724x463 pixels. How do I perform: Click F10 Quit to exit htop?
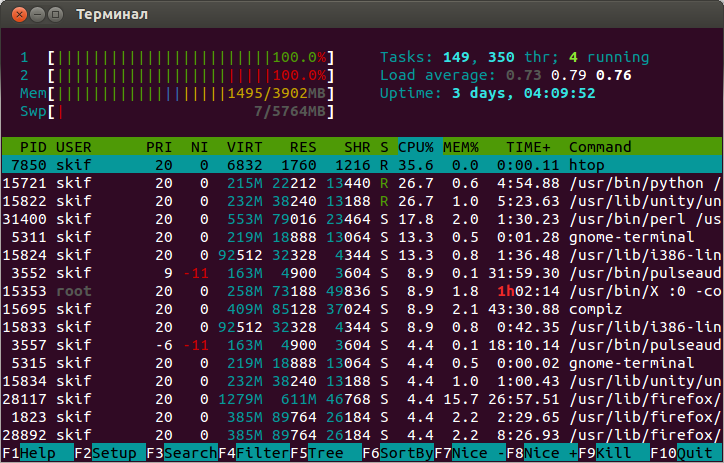(x=686, y=453)
